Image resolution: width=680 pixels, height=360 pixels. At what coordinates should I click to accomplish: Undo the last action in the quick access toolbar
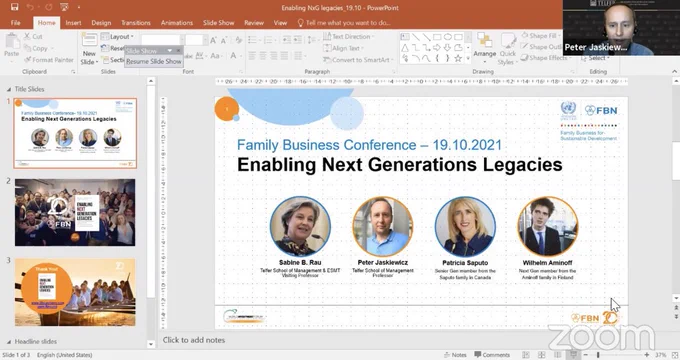point(30,7)
